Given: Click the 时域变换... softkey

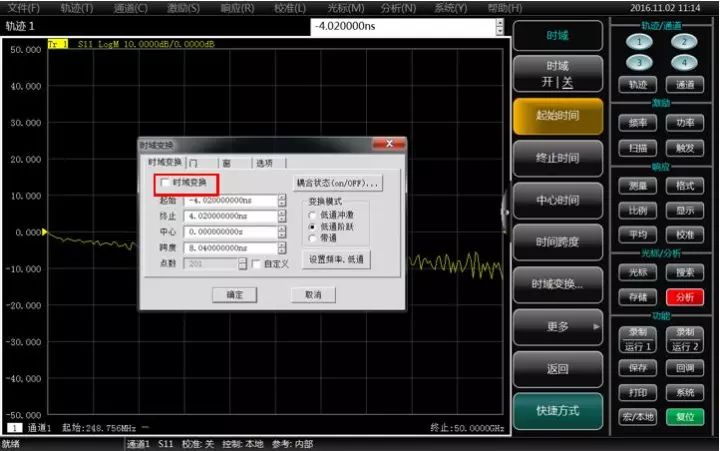Looking at the screenshot, I should [557, 285].
